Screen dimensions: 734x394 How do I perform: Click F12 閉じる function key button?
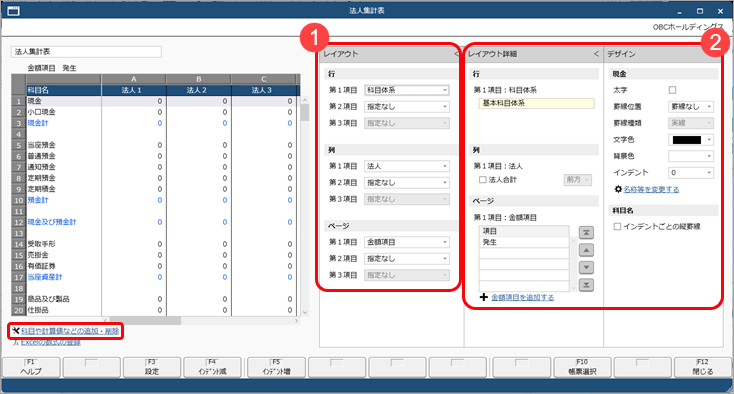[703, 367]
